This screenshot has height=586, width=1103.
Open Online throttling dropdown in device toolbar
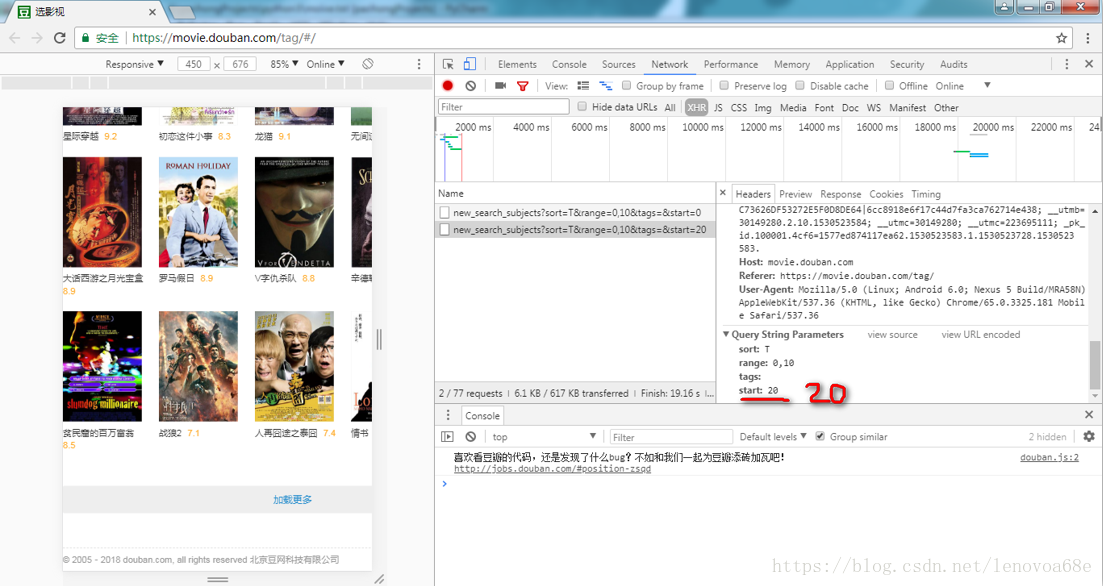pos(325,64)
